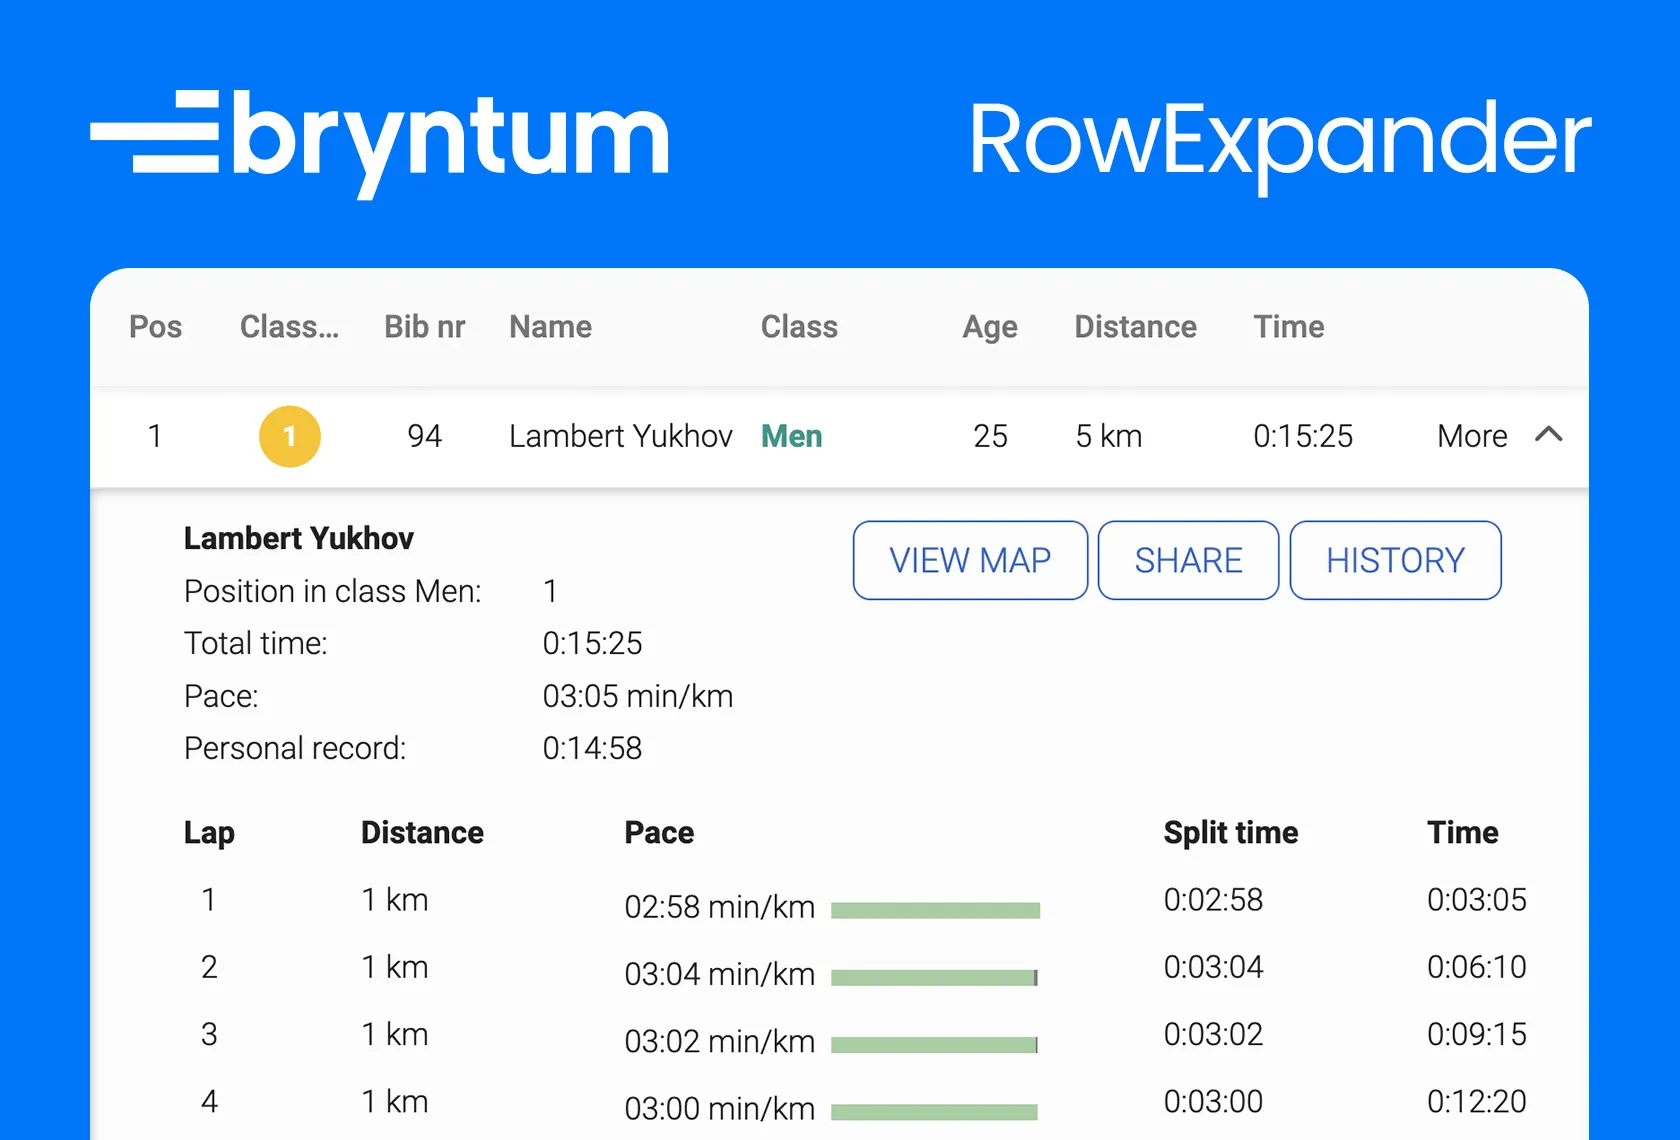Click the Position in class Men label

(x=332, y=591)
